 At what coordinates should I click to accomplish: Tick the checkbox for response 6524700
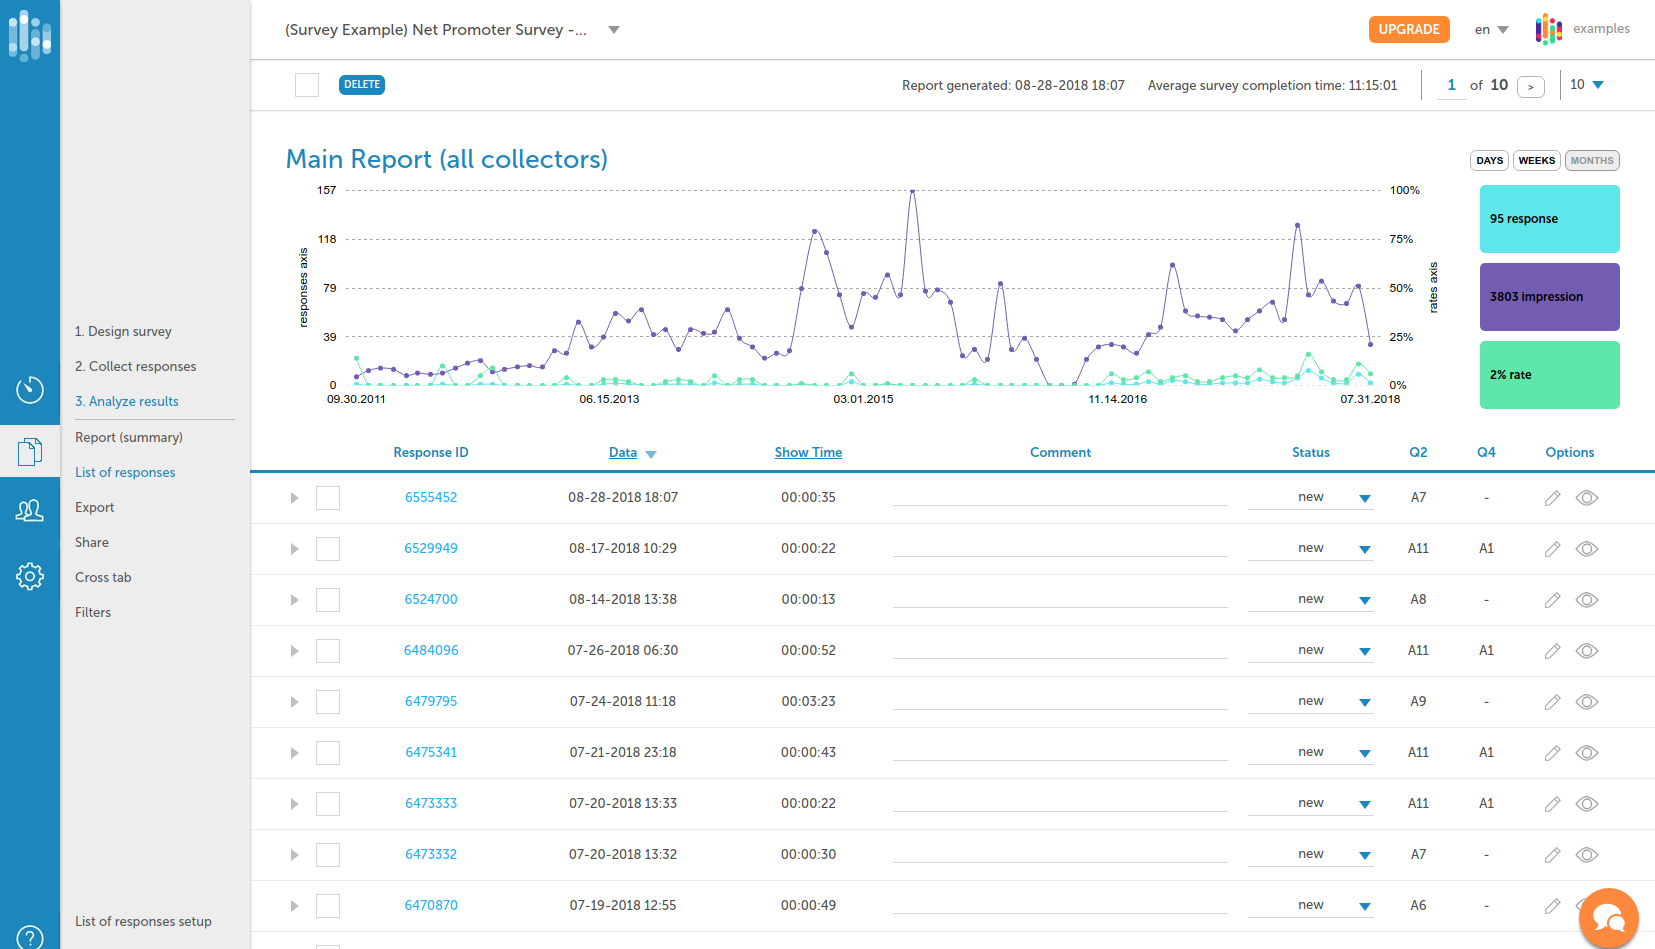[328, 600]
